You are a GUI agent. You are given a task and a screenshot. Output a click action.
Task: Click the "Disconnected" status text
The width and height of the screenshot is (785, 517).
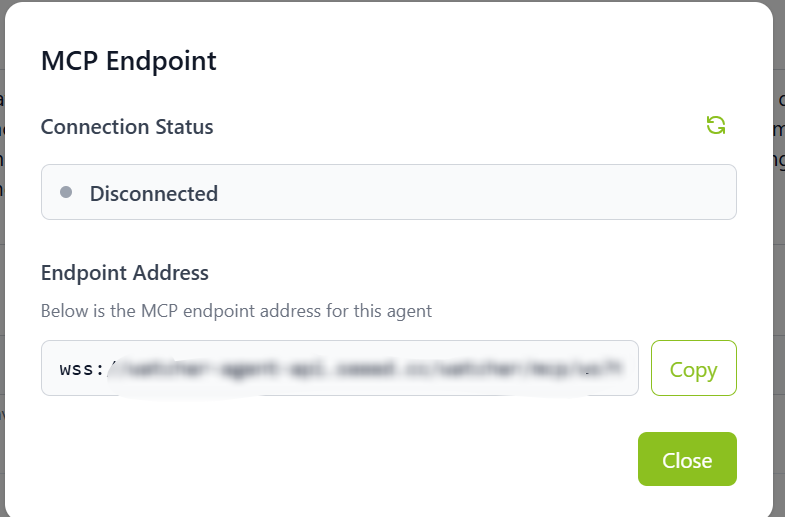(x=154, y=193)
